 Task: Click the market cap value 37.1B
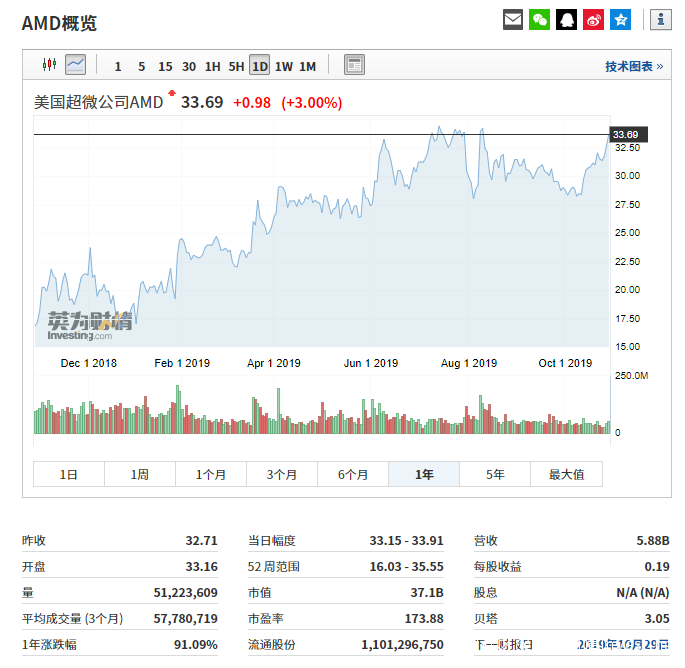(427, 592)
